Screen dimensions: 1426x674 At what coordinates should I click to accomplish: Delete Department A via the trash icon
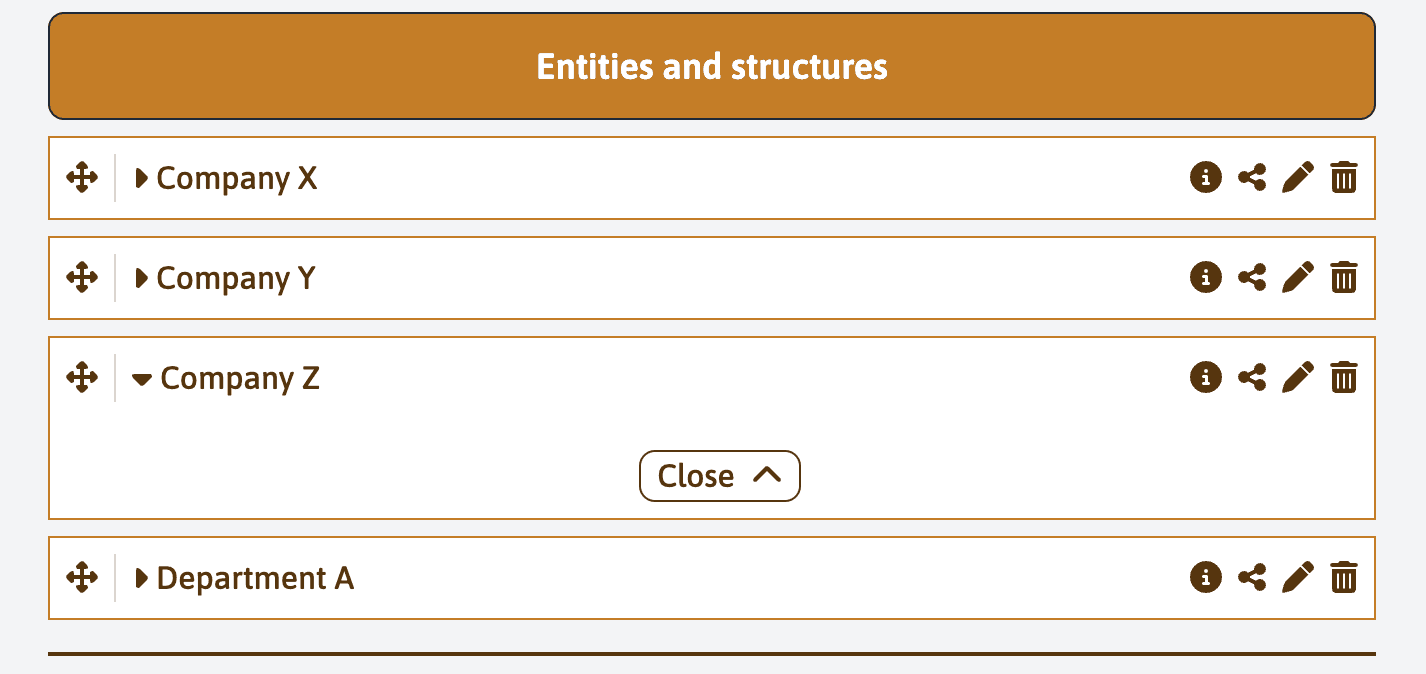point(1344,577)
